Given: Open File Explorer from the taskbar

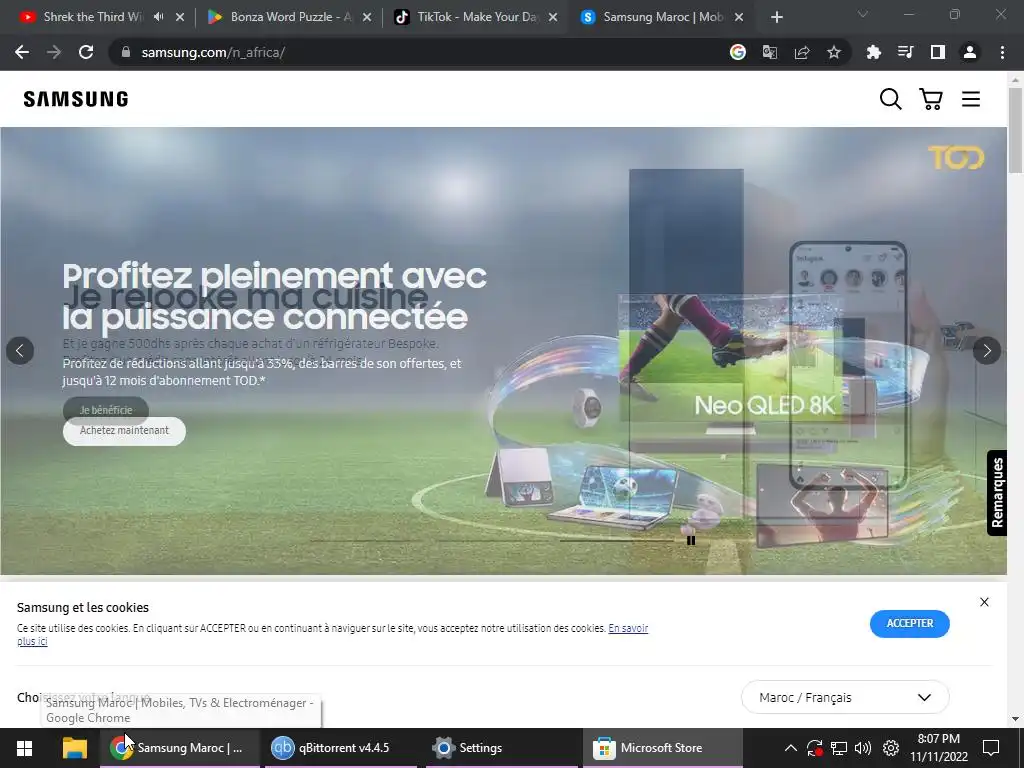Looking at the screenshot, I should pyautogui.click(x=74, y=748).
